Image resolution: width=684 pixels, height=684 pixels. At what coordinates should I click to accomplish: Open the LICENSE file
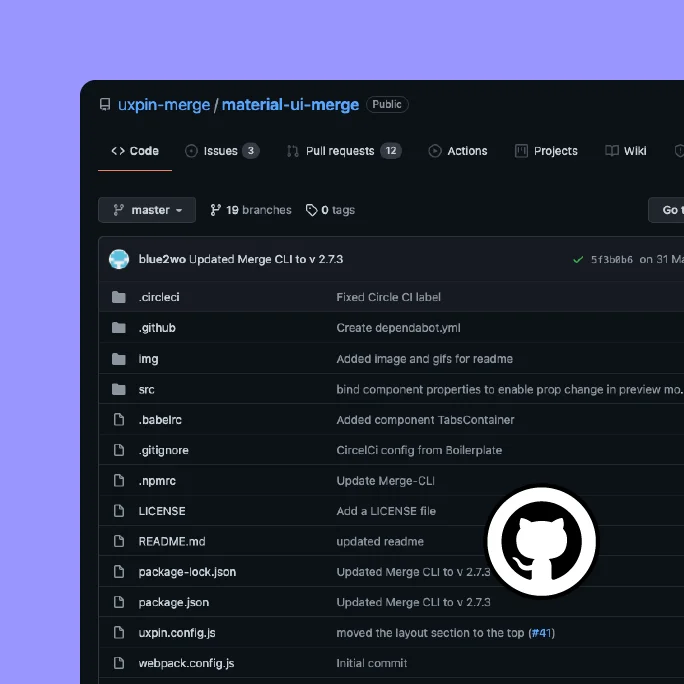pyautogui.click(x=162, y=511)
